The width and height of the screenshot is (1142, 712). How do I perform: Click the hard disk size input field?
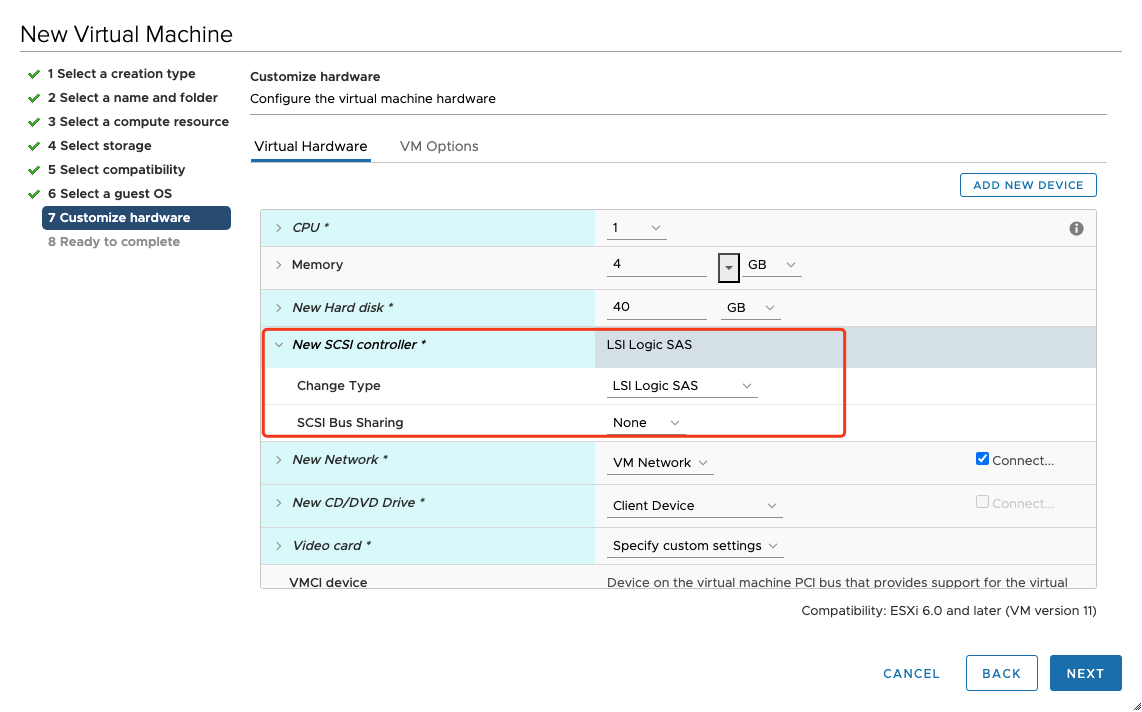[x=656, y=308]
